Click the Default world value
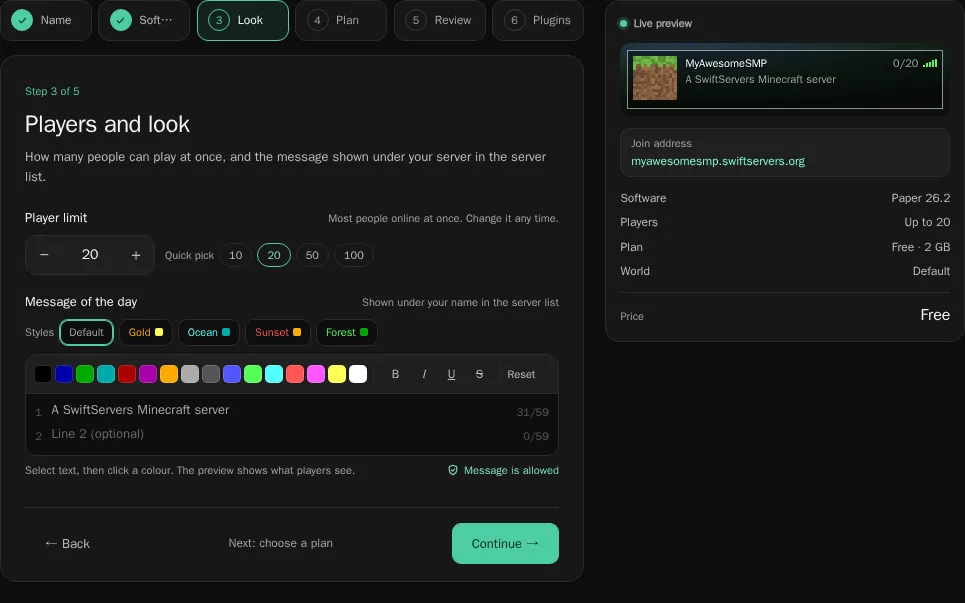965x603 pixels. pyautogui.click(x=931, y=271)
